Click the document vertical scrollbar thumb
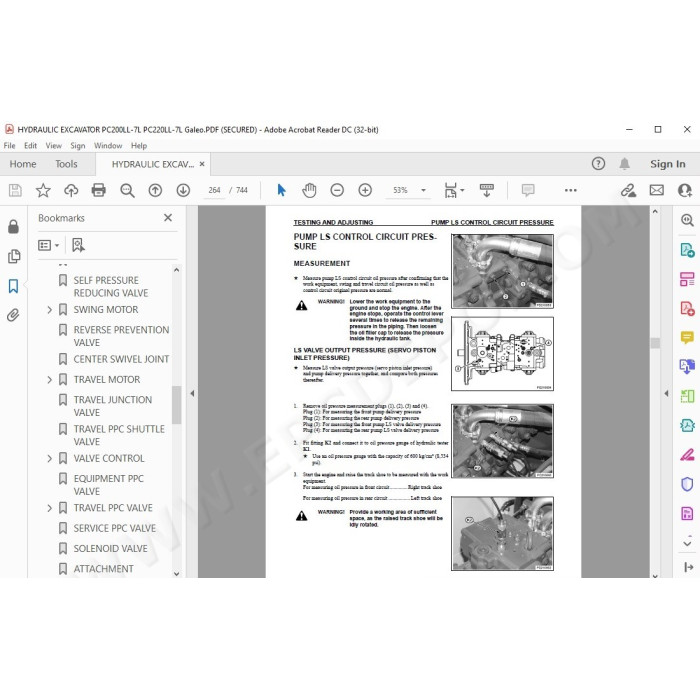700x700 pixels. (655, 343)
